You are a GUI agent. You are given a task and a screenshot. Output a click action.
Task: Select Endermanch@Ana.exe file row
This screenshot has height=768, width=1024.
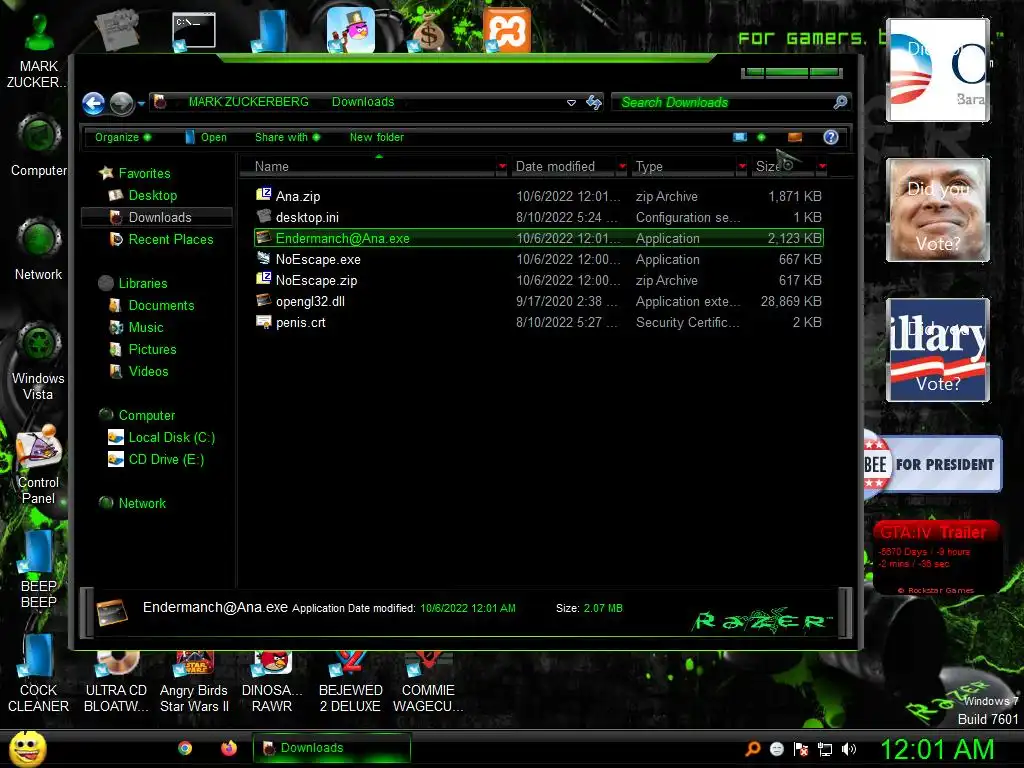539,238
